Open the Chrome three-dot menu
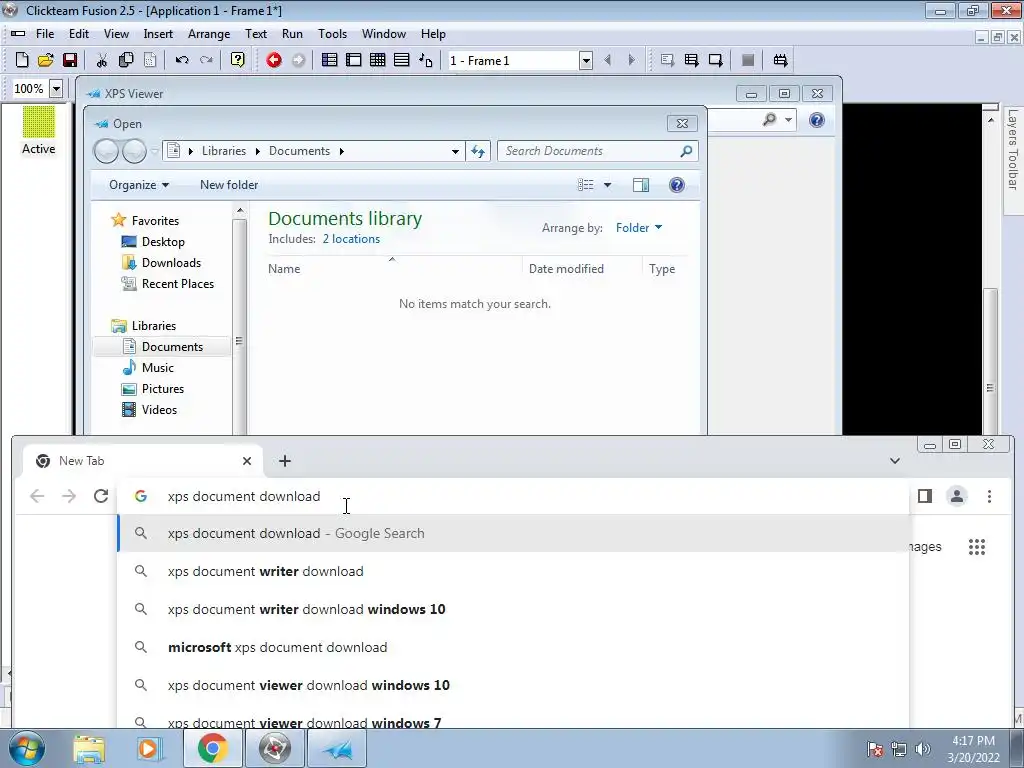 click(x=989, y=496)
